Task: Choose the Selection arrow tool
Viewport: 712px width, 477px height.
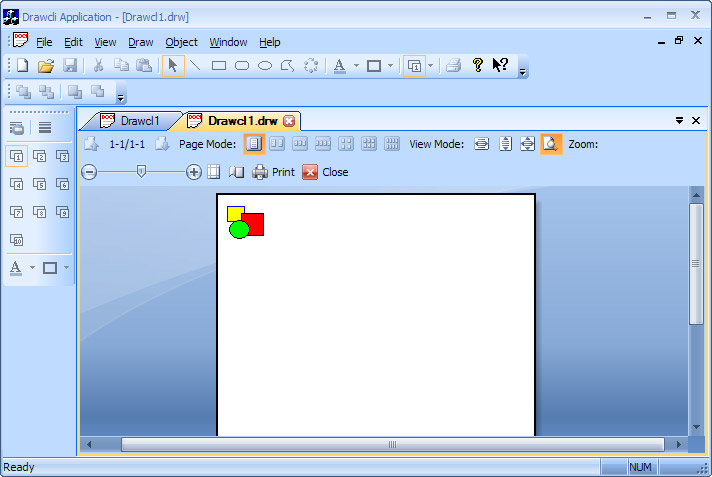Action: point(173,66)
